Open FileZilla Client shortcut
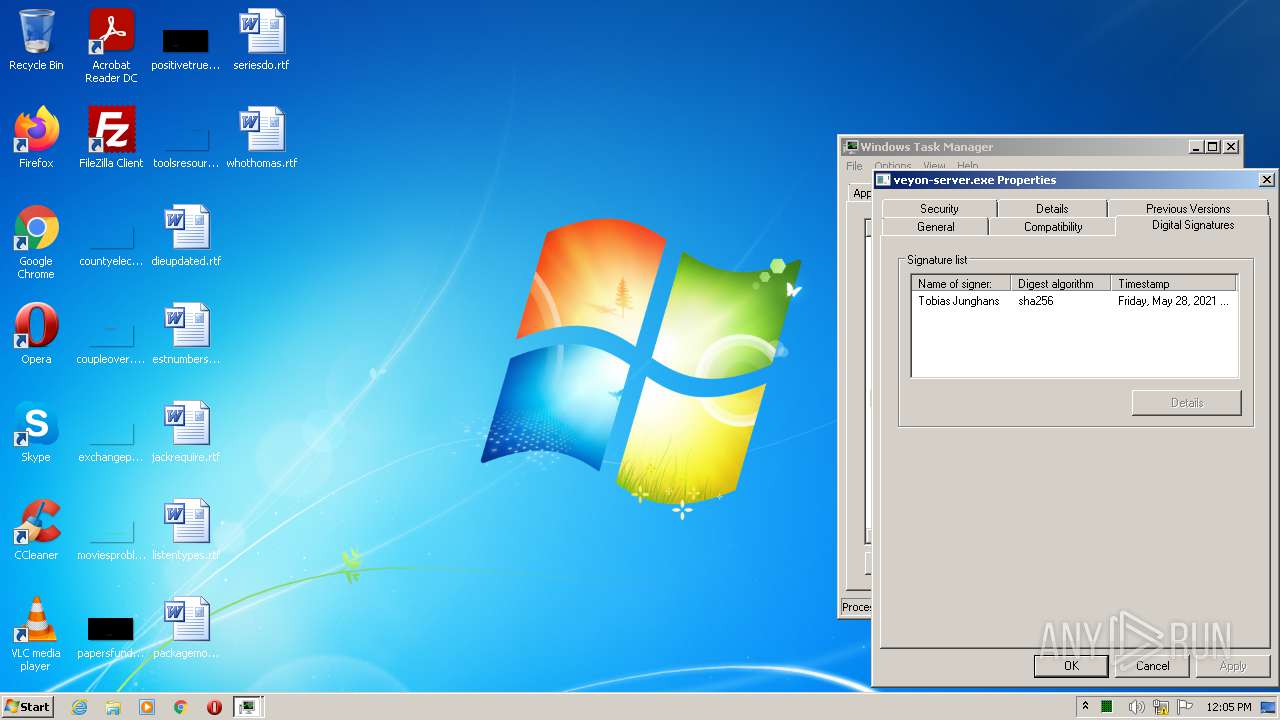Screen dimensions: 1280x720 pos(111,138)
